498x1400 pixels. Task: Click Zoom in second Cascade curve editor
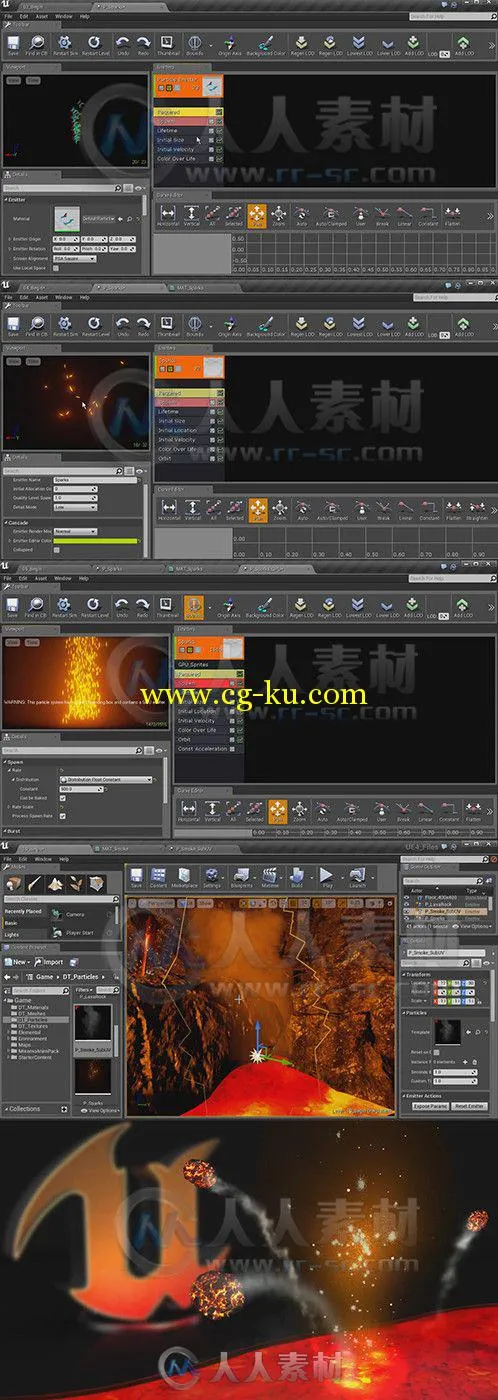(279, 510)
